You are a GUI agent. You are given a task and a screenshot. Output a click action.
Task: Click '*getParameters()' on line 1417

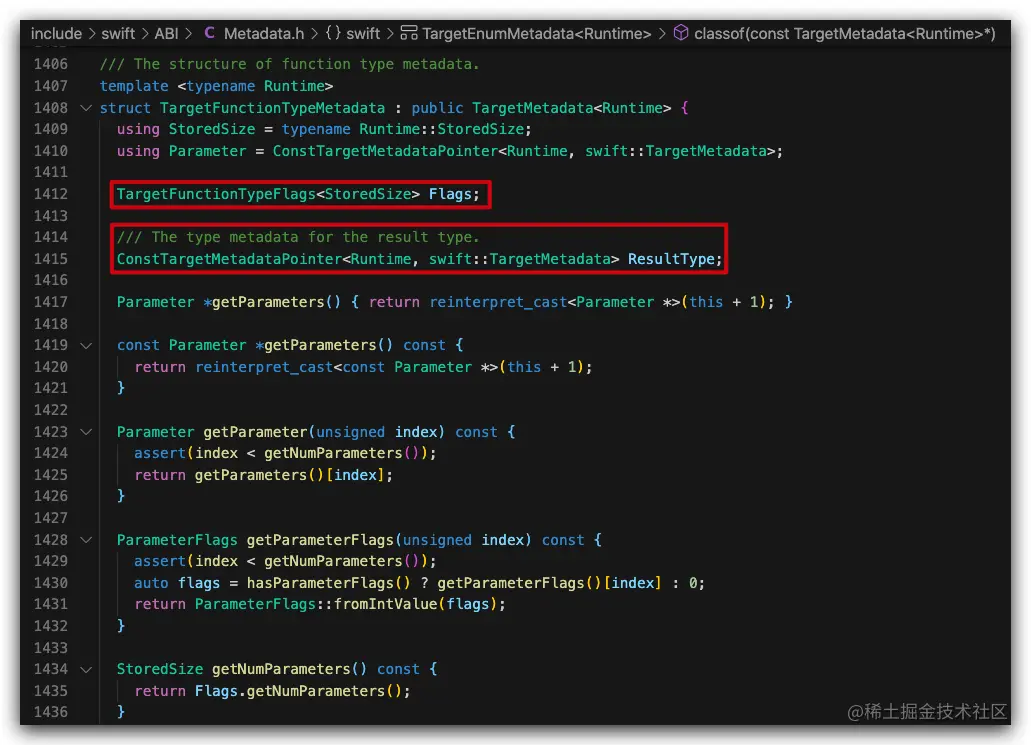(272, 302)
